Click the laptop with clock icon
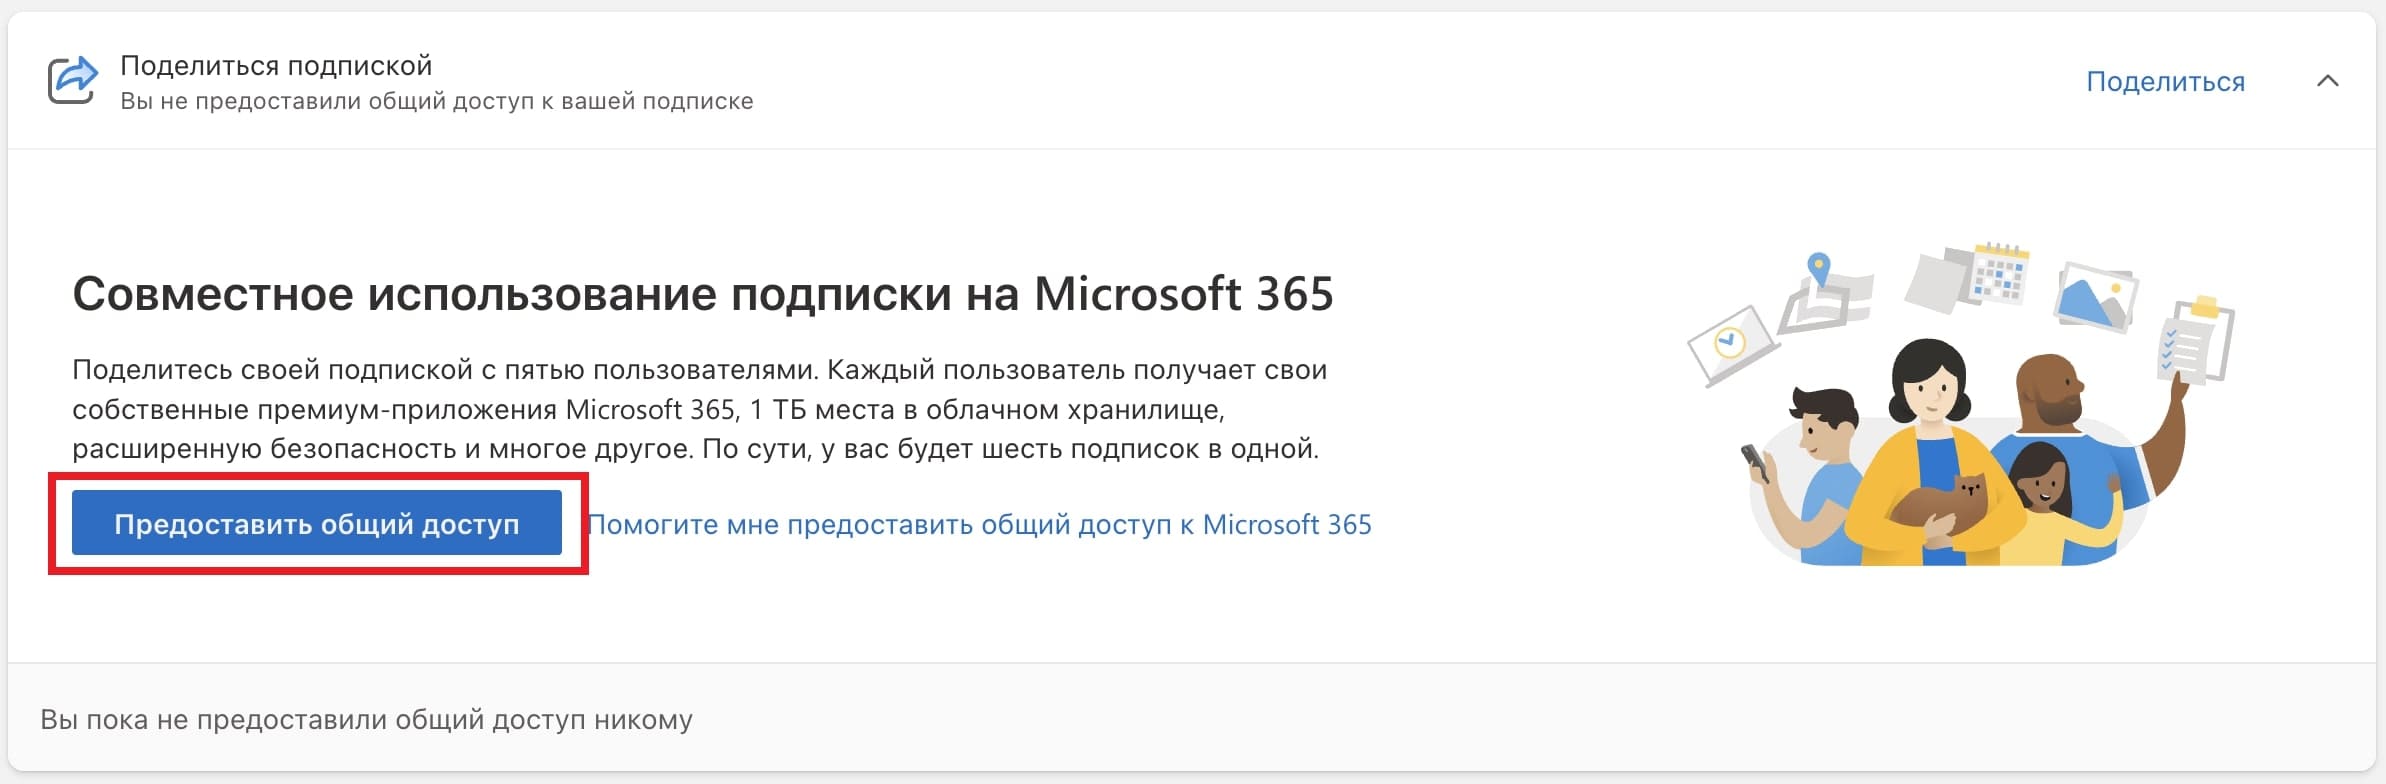This screenshot has width=2386, height=784. [x=1732, y=345]
